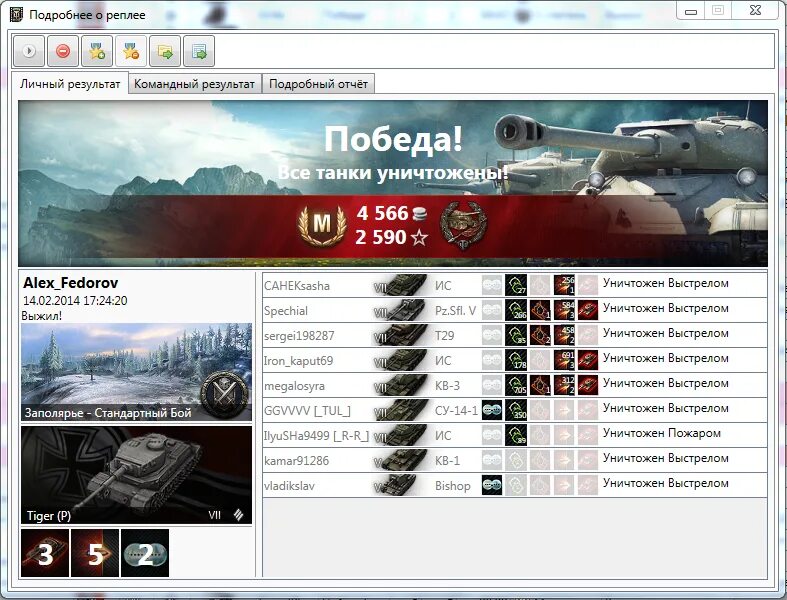Click critical hits icon in sergei198287 row
Image resolution: width=787 pixels, height=600 pixels.
540,335
